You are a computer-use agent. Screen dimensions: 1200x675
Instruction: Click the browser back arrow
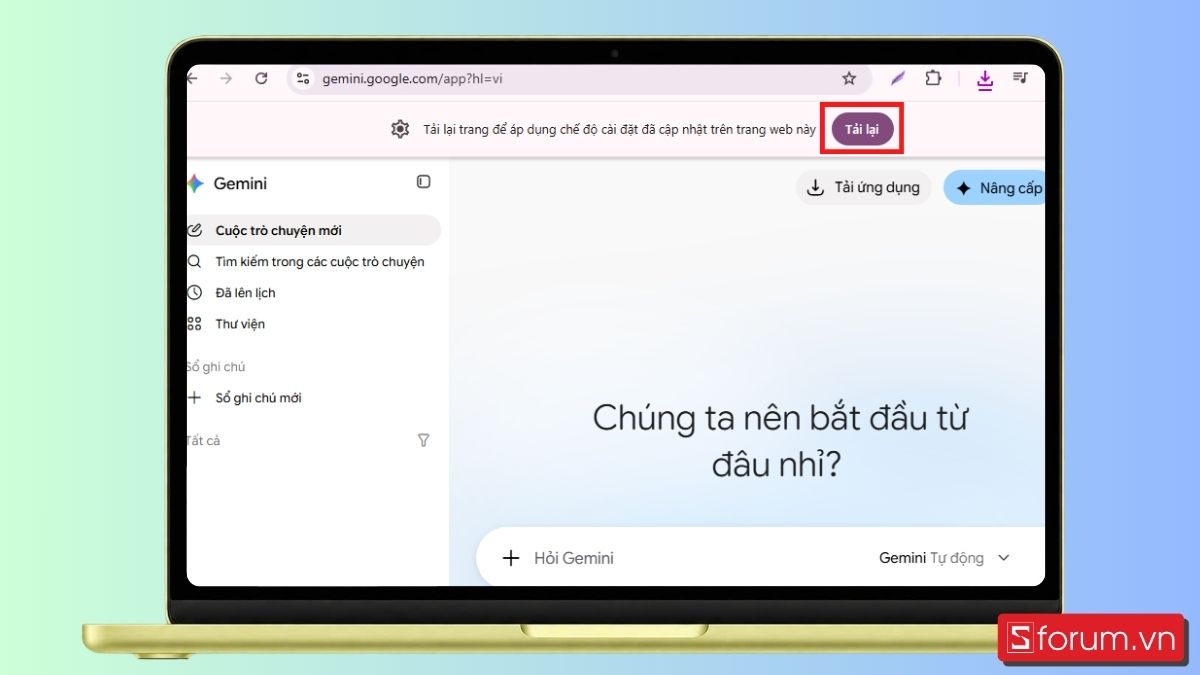pyautogui.click(x=192, y=78)
